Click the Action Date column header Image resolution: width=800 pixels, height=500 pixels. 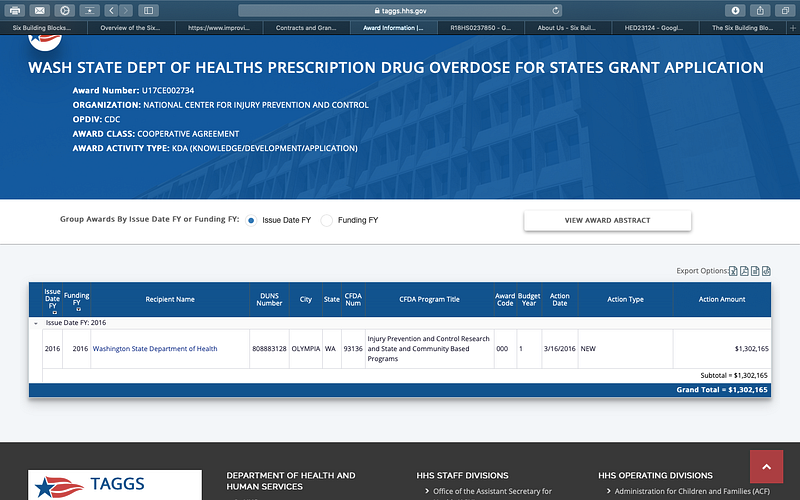[x=560, y=299]
